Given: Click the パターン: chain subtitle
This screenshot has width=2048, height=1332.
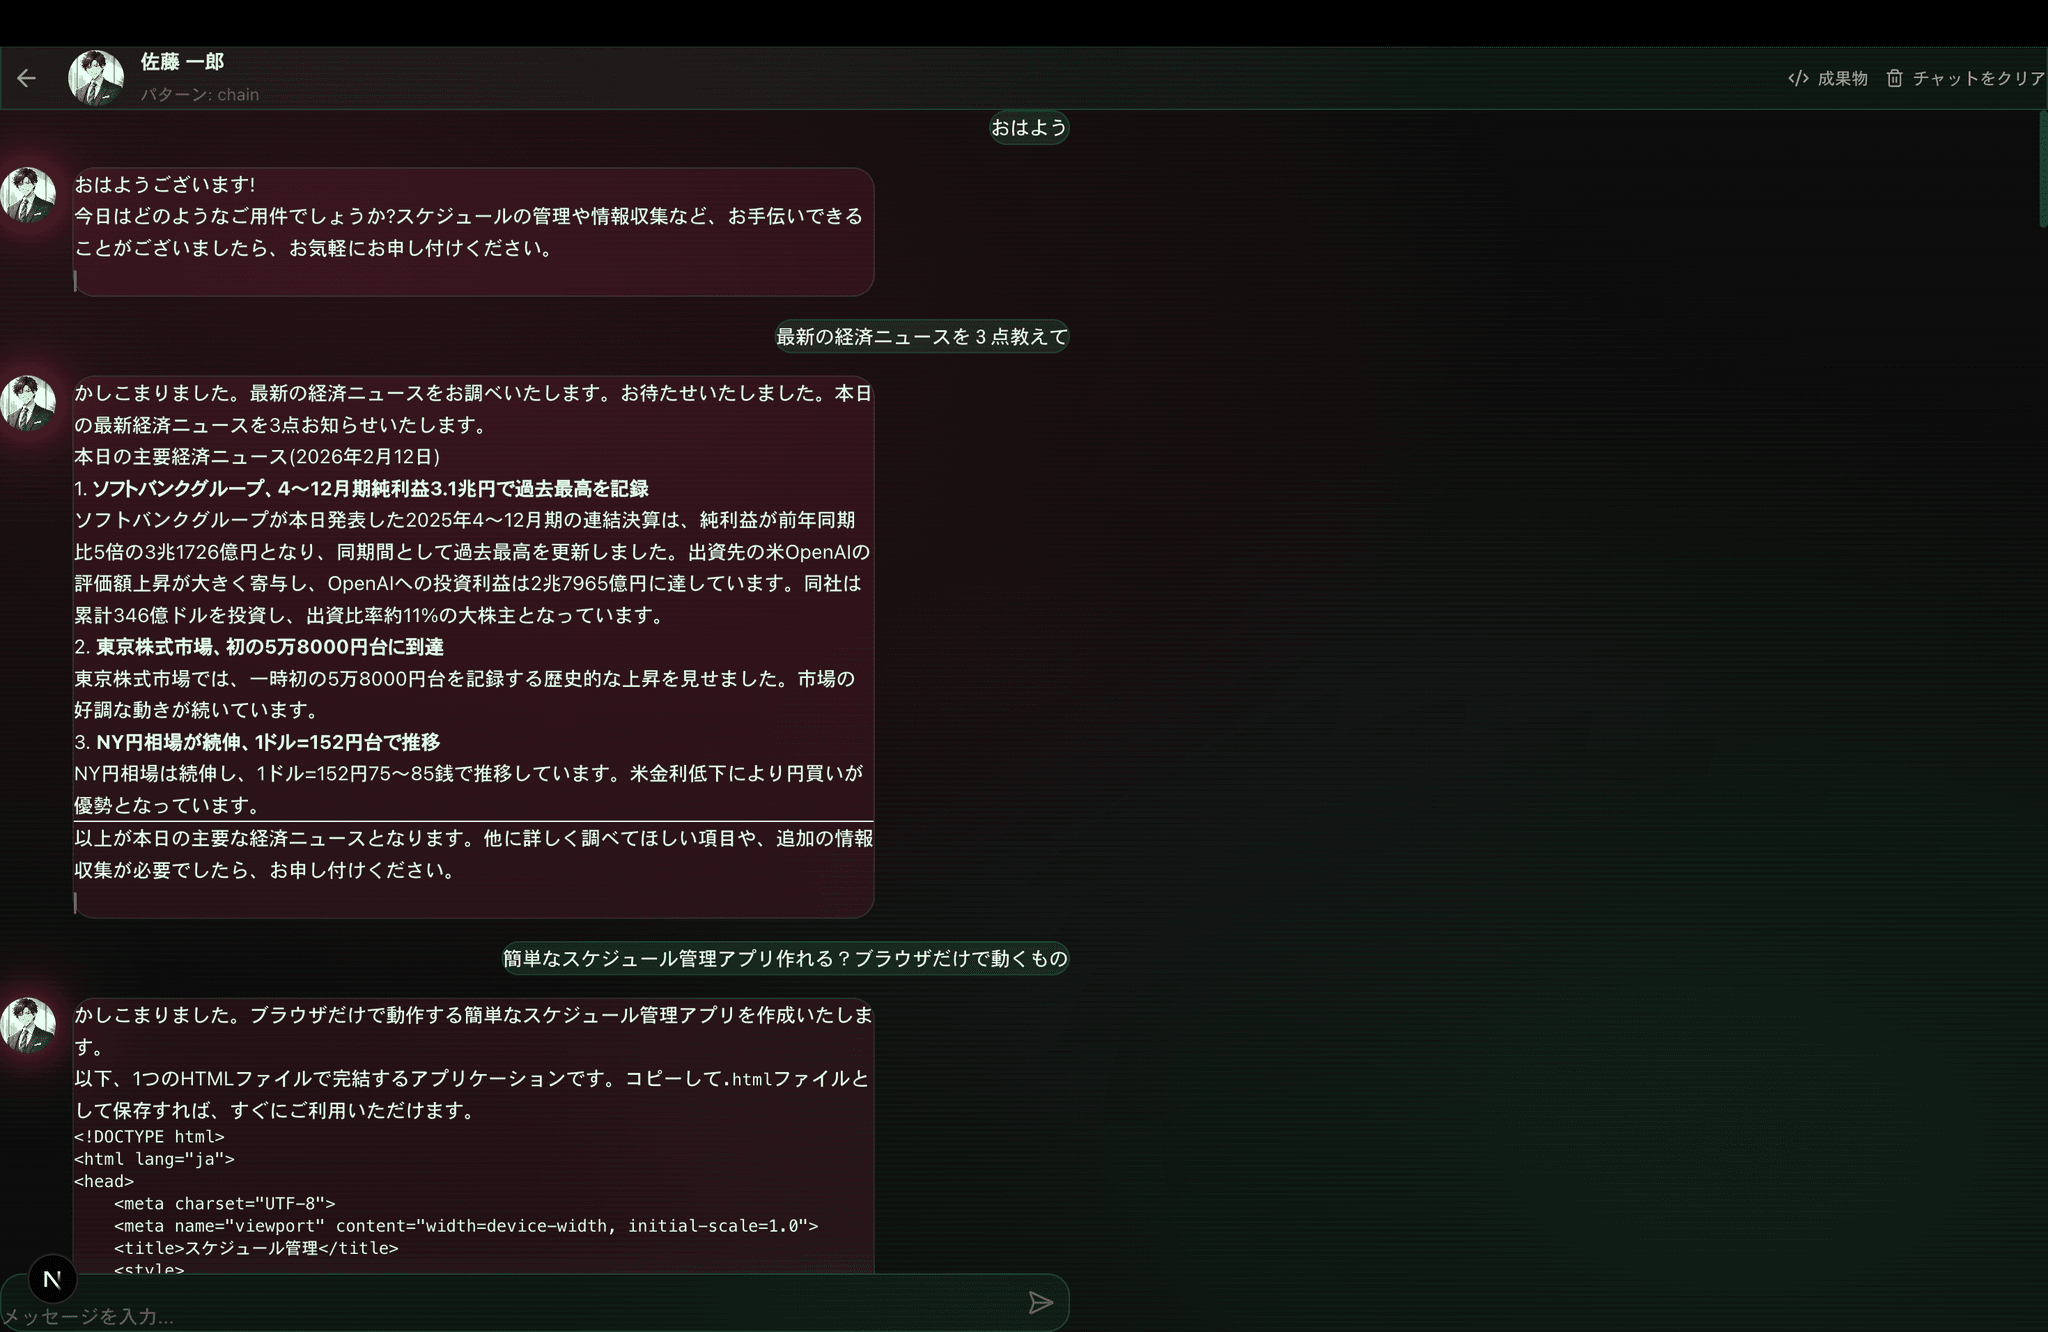Looking at the screenshot, I should click(199, 95).
